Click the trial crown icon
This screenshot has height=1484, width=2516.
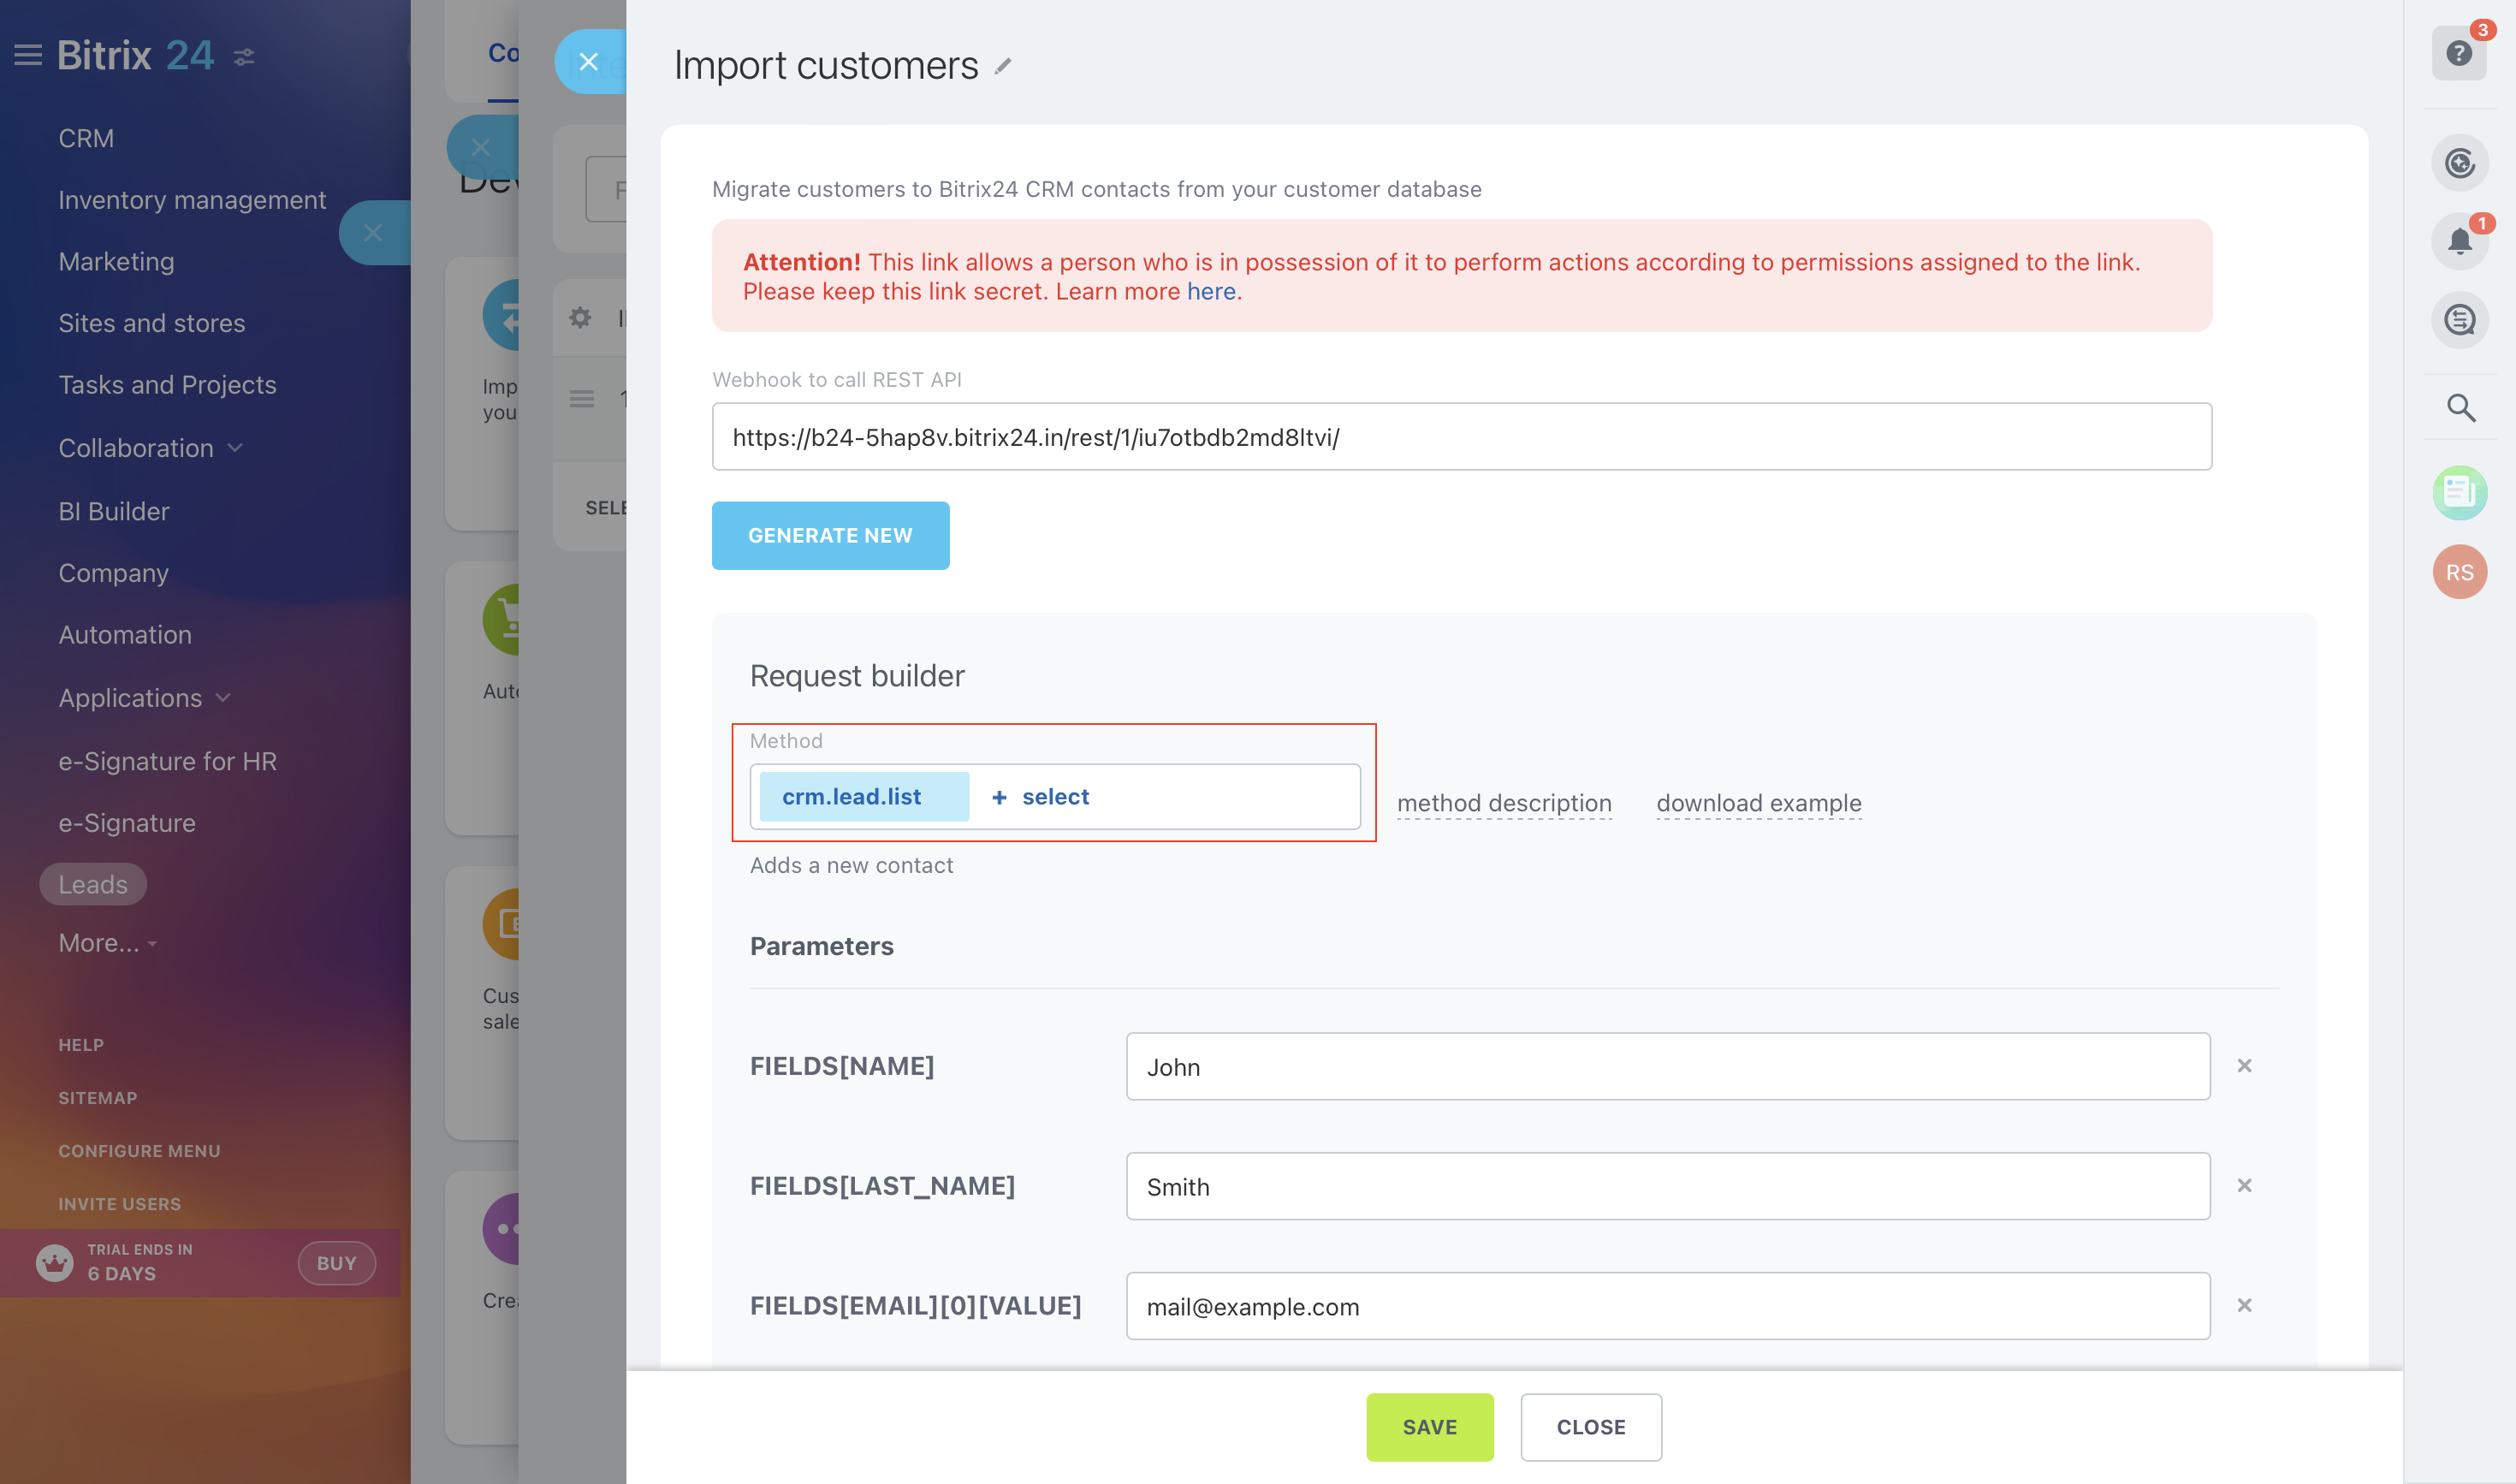click(55, 1263)
